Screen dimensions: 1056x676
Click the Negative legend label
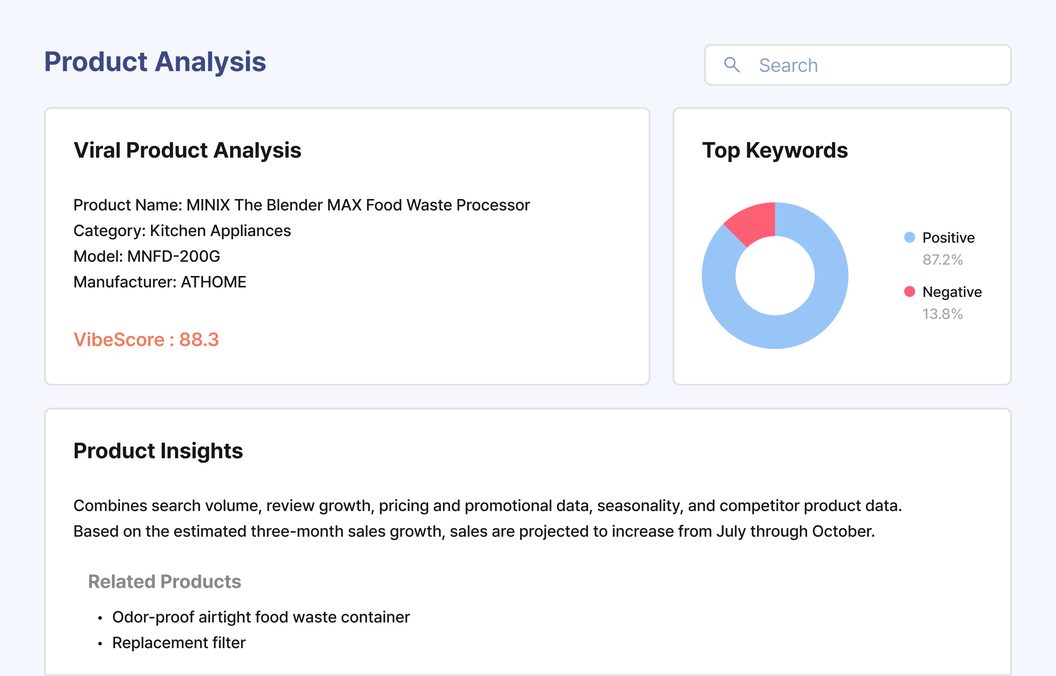(952, 292)
